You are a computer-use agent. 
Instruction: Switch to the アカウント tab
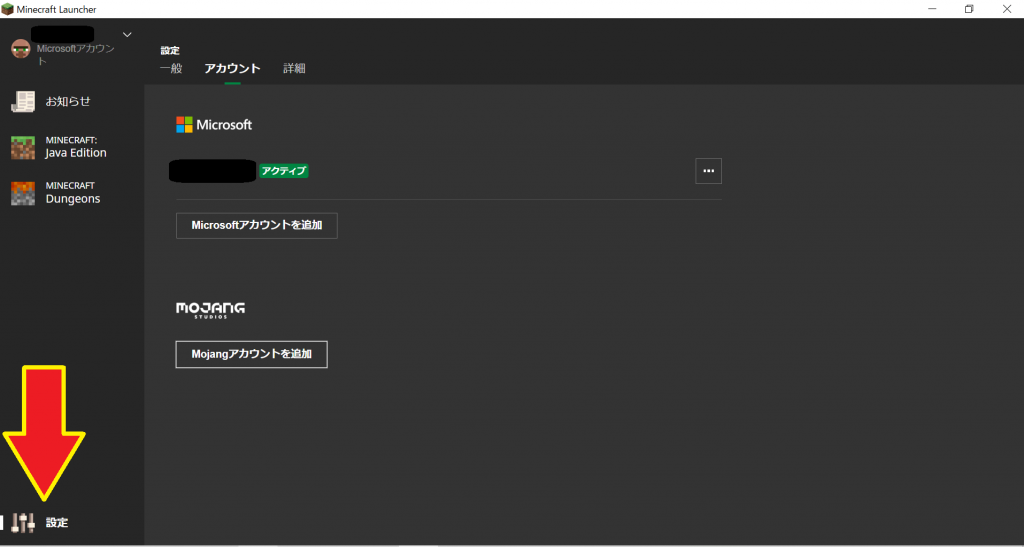click(x=232, y=68)
